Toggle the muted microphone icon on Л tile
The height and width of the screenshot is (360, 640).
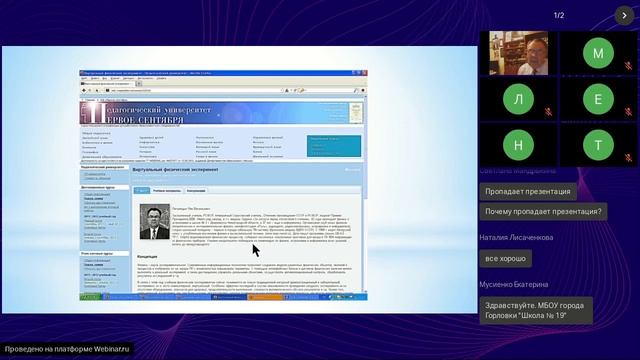pyautogui.click(x=549, y=111)
